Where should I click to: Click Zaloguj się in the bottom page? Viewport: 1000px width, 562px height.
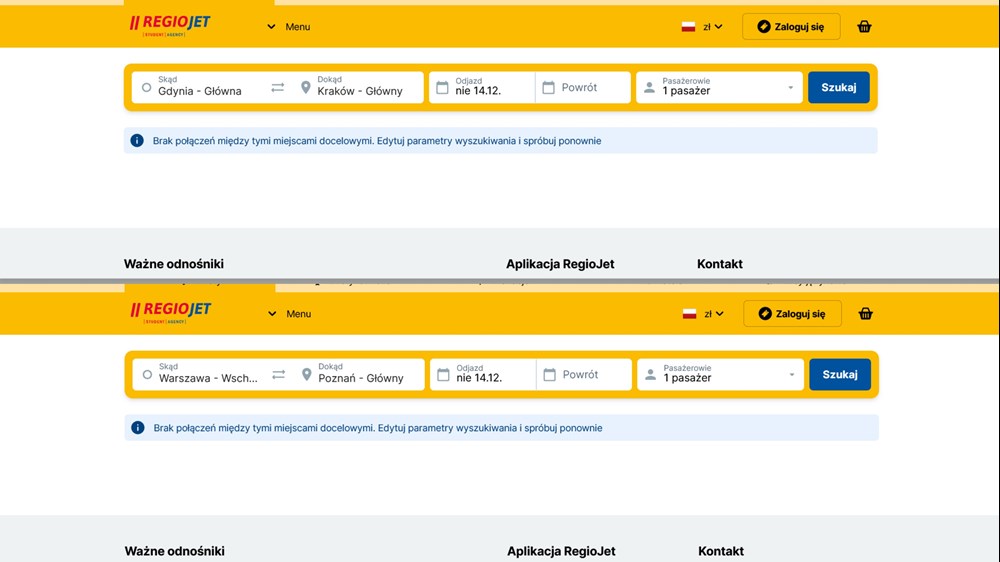pyautogui.click(x=792, y=314)
